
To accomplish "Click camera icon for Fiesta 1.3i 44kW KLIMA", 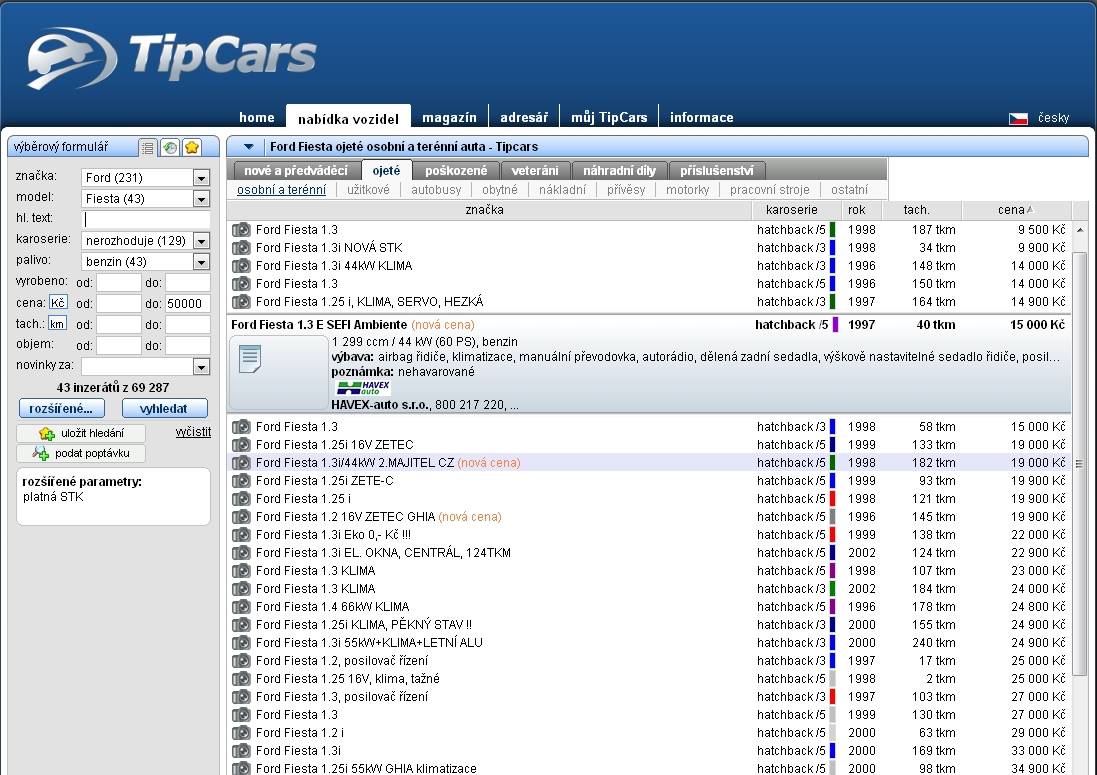I will [x=241, y=266].
